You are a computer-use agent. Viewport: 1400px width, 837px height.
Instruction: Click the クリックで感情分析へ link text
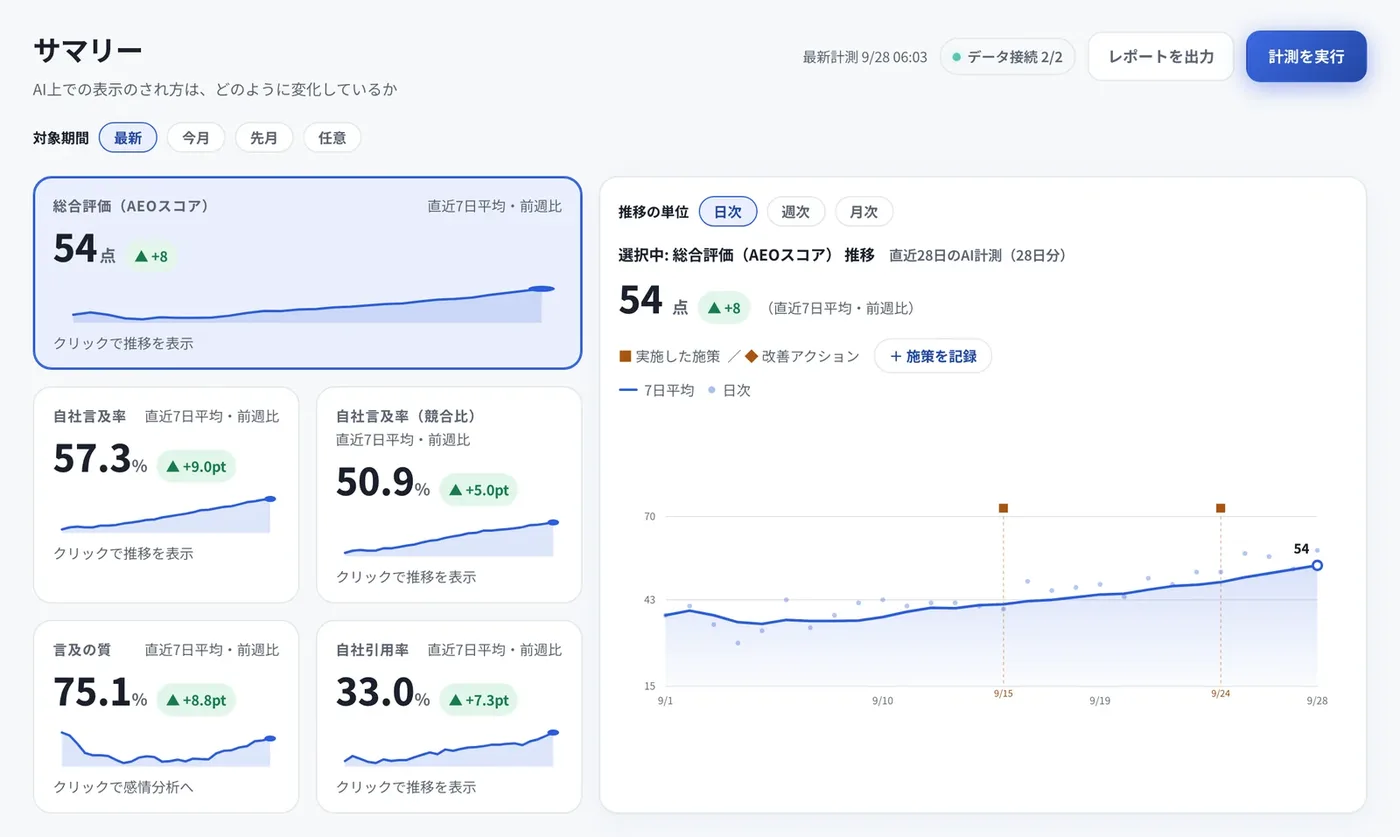tap(123, 787)
